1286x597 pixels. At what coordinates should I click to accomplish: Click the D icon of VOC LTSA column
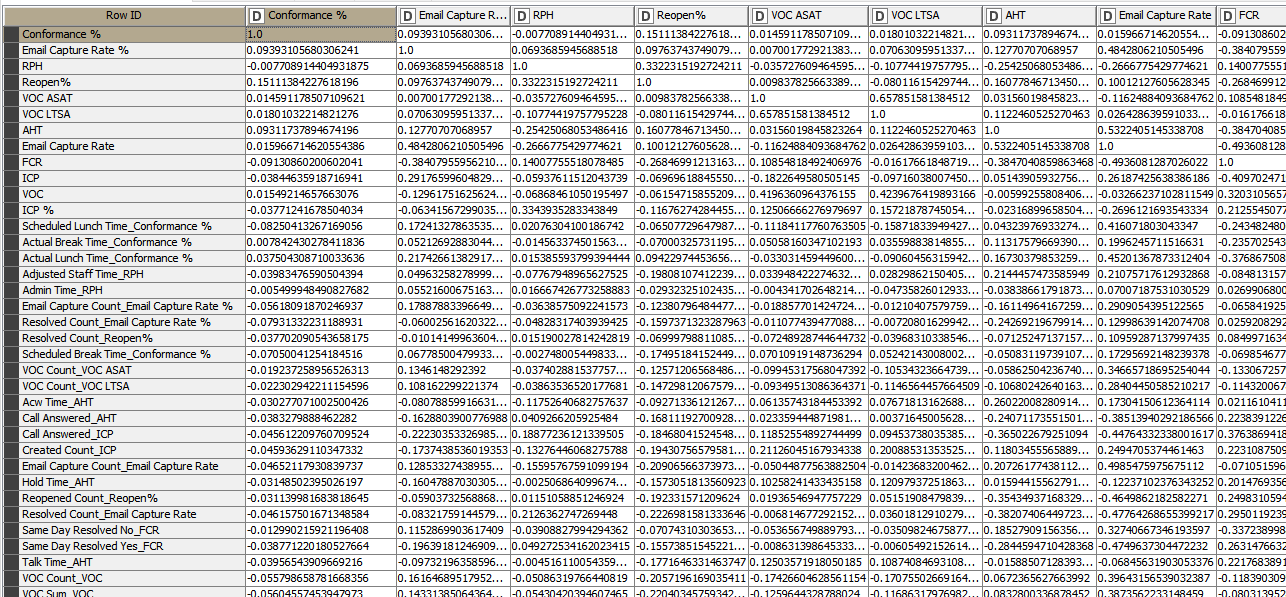tap(877, 16)
